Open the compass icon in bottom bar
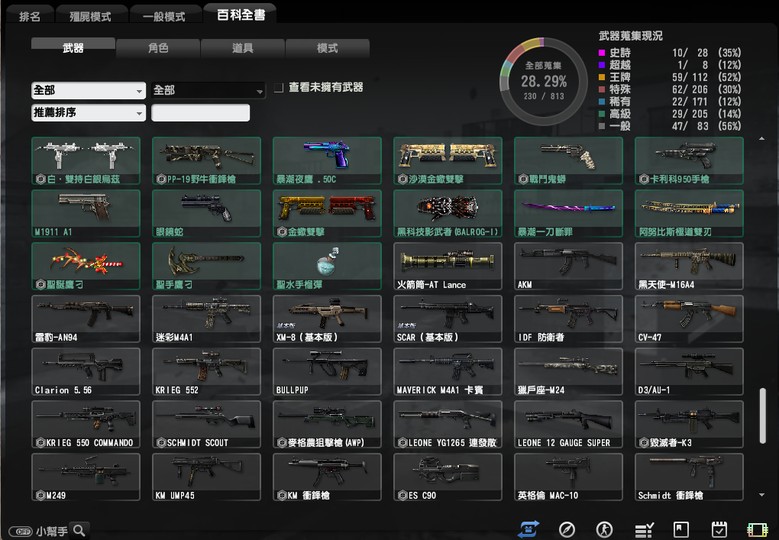 (x=567, y=529)
